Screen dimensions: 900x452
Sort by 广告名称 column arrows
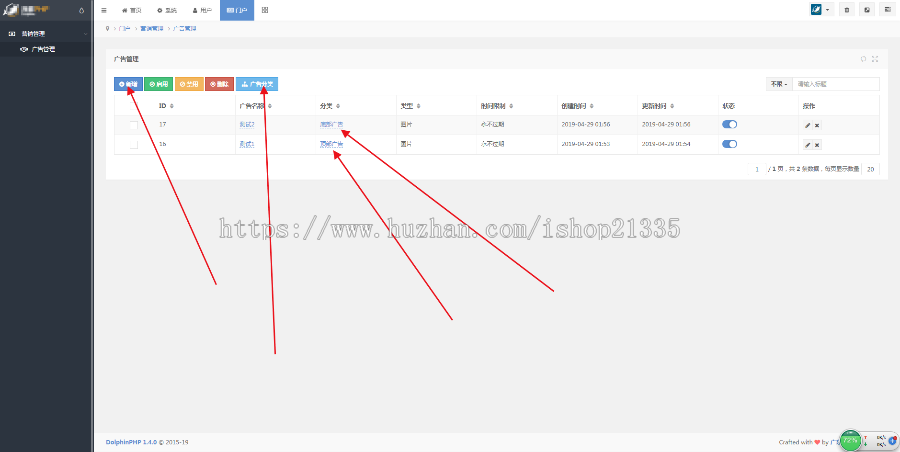tap(270, 106)
